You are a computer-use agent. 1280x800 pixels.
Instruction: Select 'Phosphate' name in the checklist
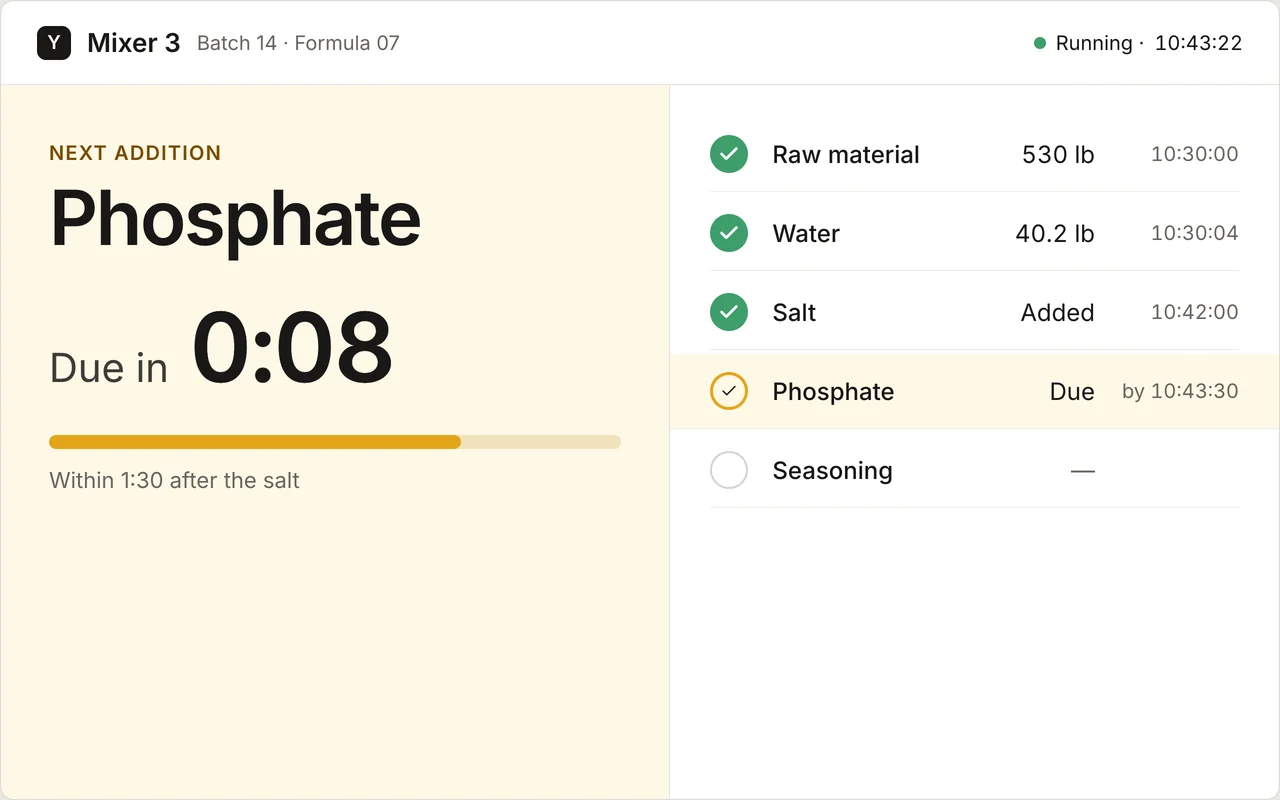833,391
